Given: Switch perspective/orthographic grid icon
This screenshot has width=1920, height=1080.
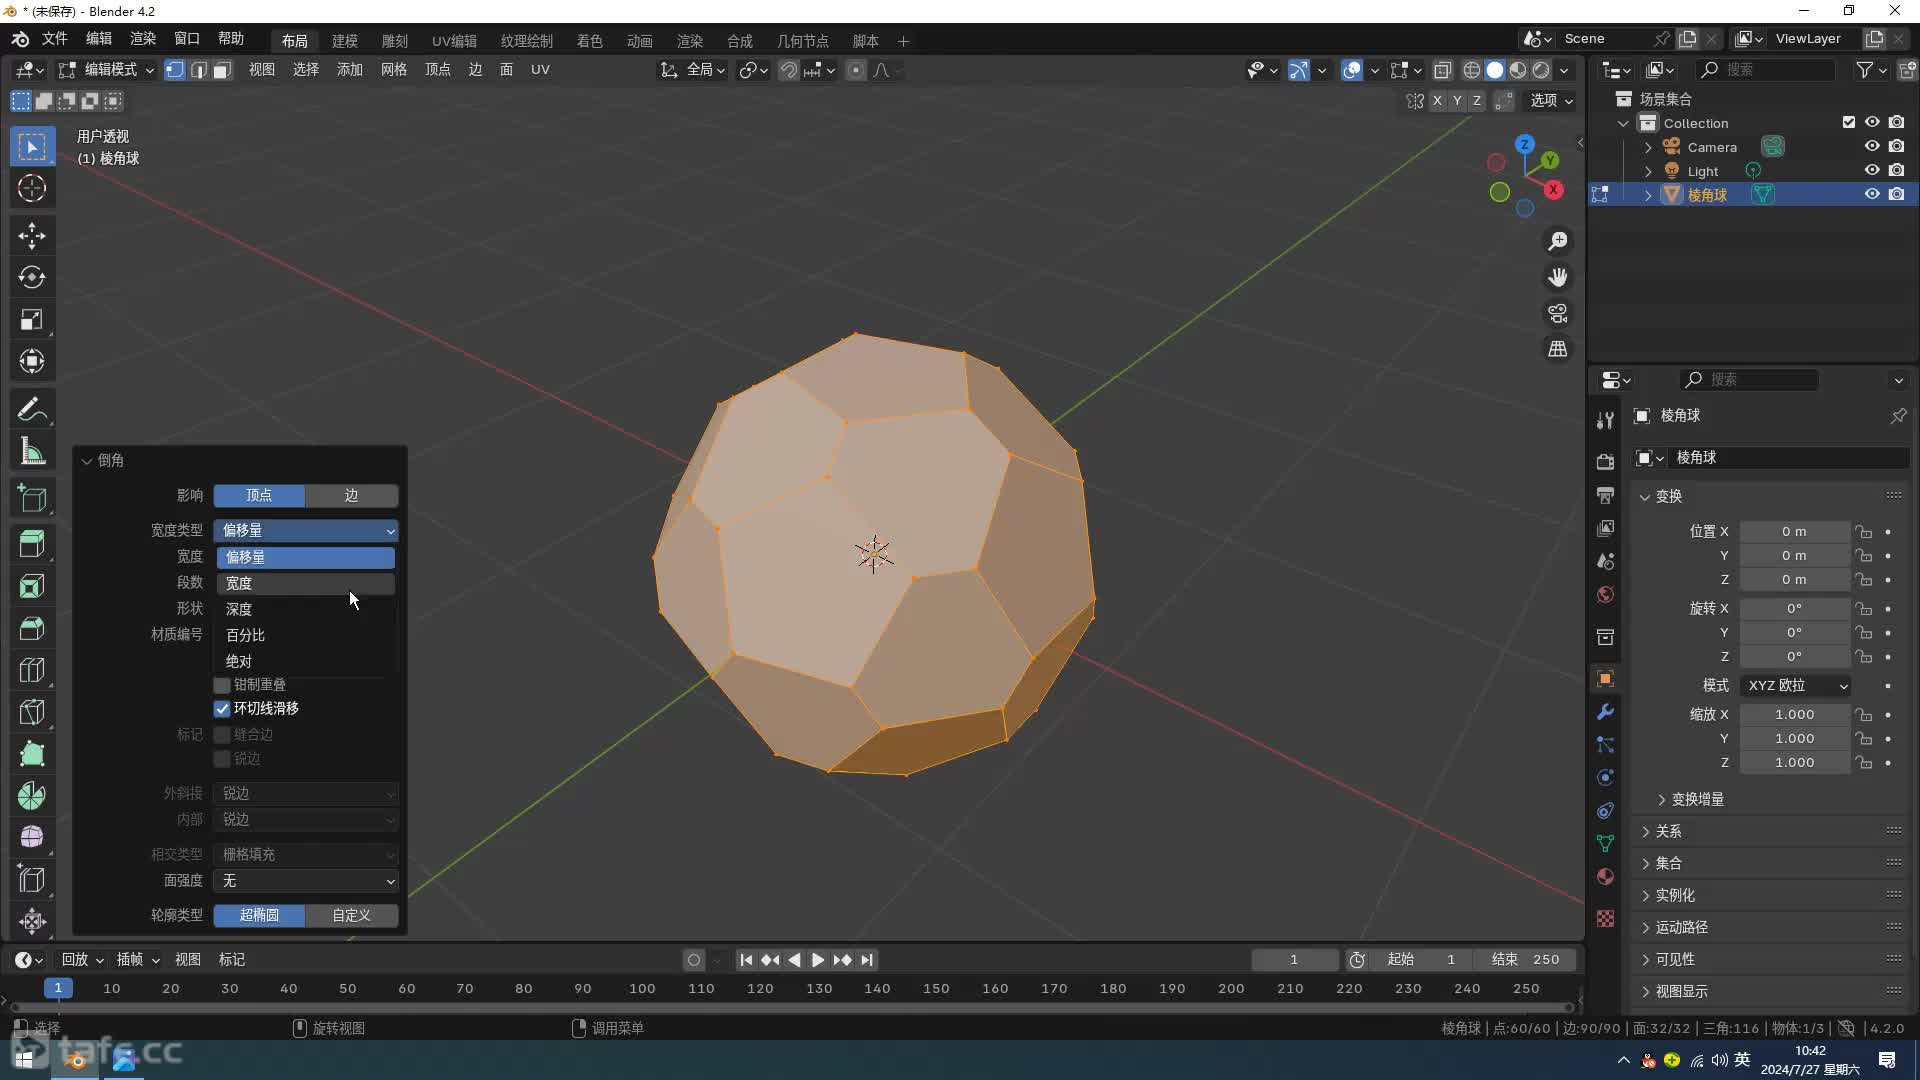Looking at the screenshot, I should pos(1558,349).
